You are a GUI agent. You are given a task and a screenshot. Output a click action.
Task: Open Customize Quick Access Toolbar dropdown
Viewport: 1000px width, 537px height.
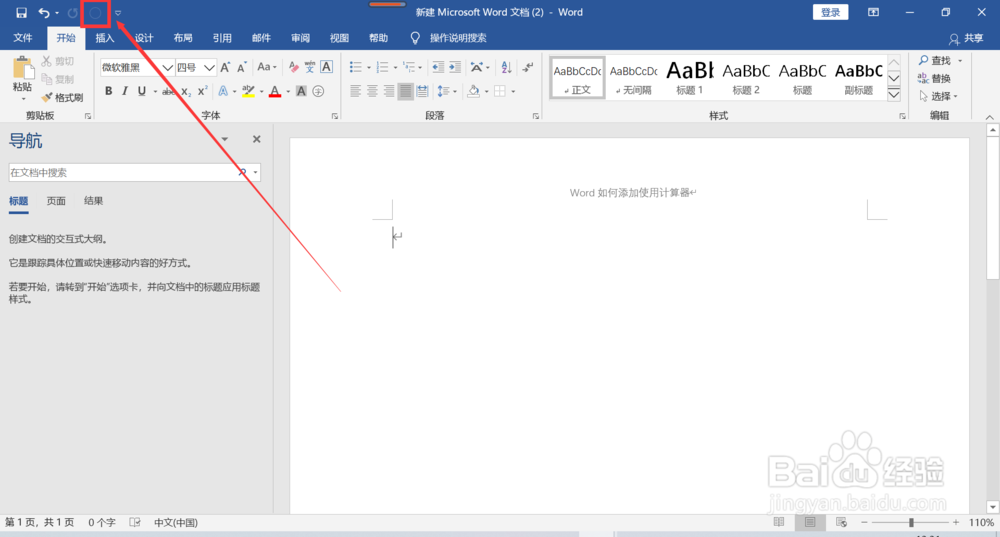(x=118, y=13)
